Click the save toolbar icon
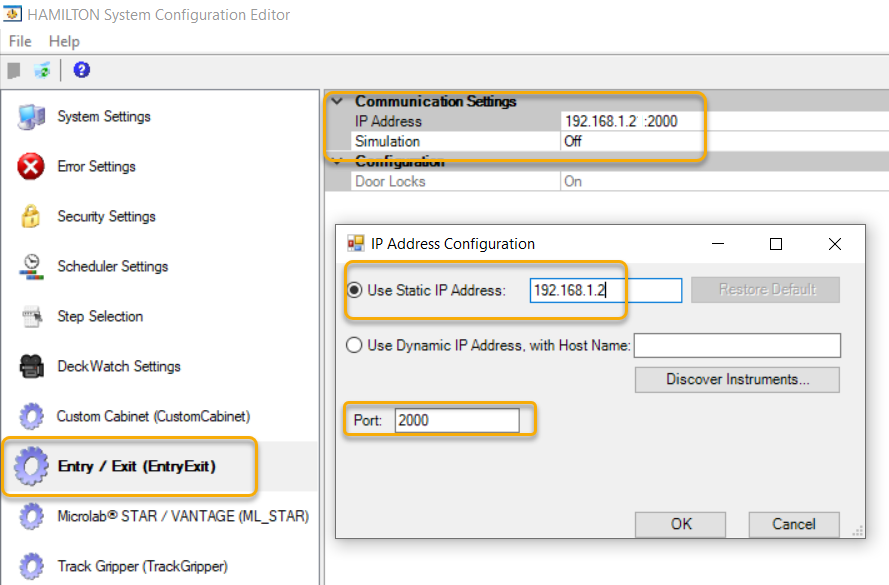 14,70
